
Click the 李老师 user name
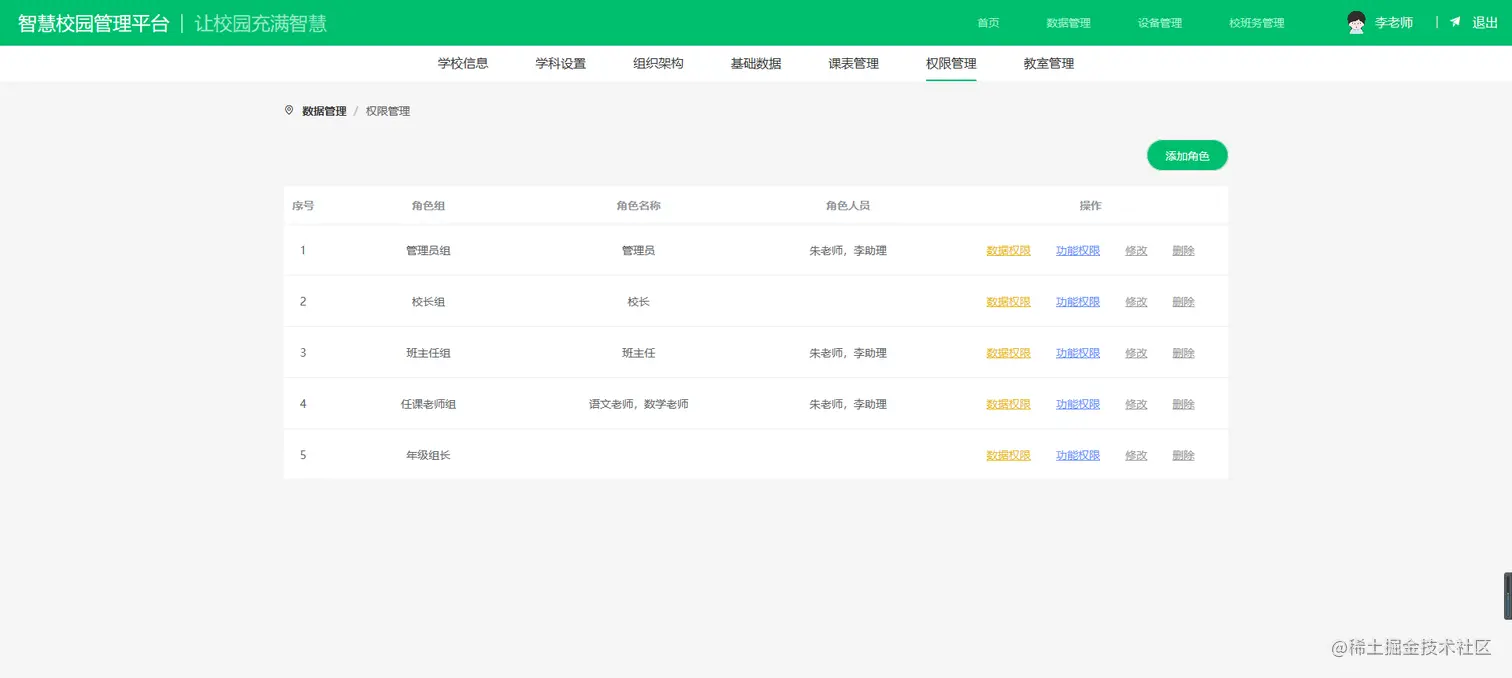[x=1394, y=23]
